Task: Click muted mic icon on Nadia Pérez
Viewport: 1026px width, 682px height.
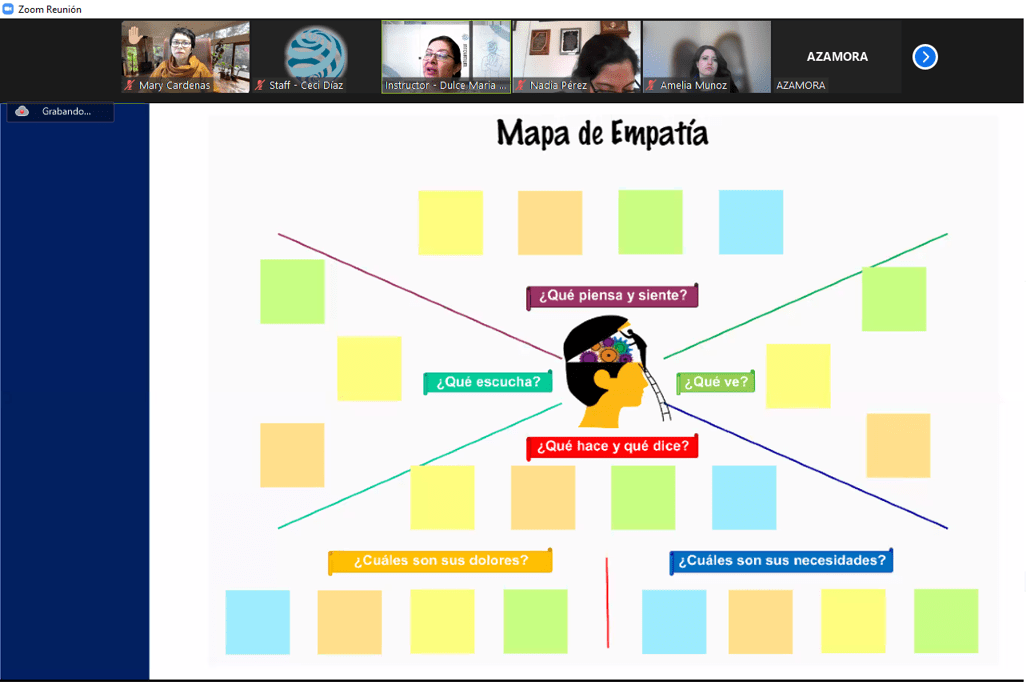Action: [x=521, y=86]
